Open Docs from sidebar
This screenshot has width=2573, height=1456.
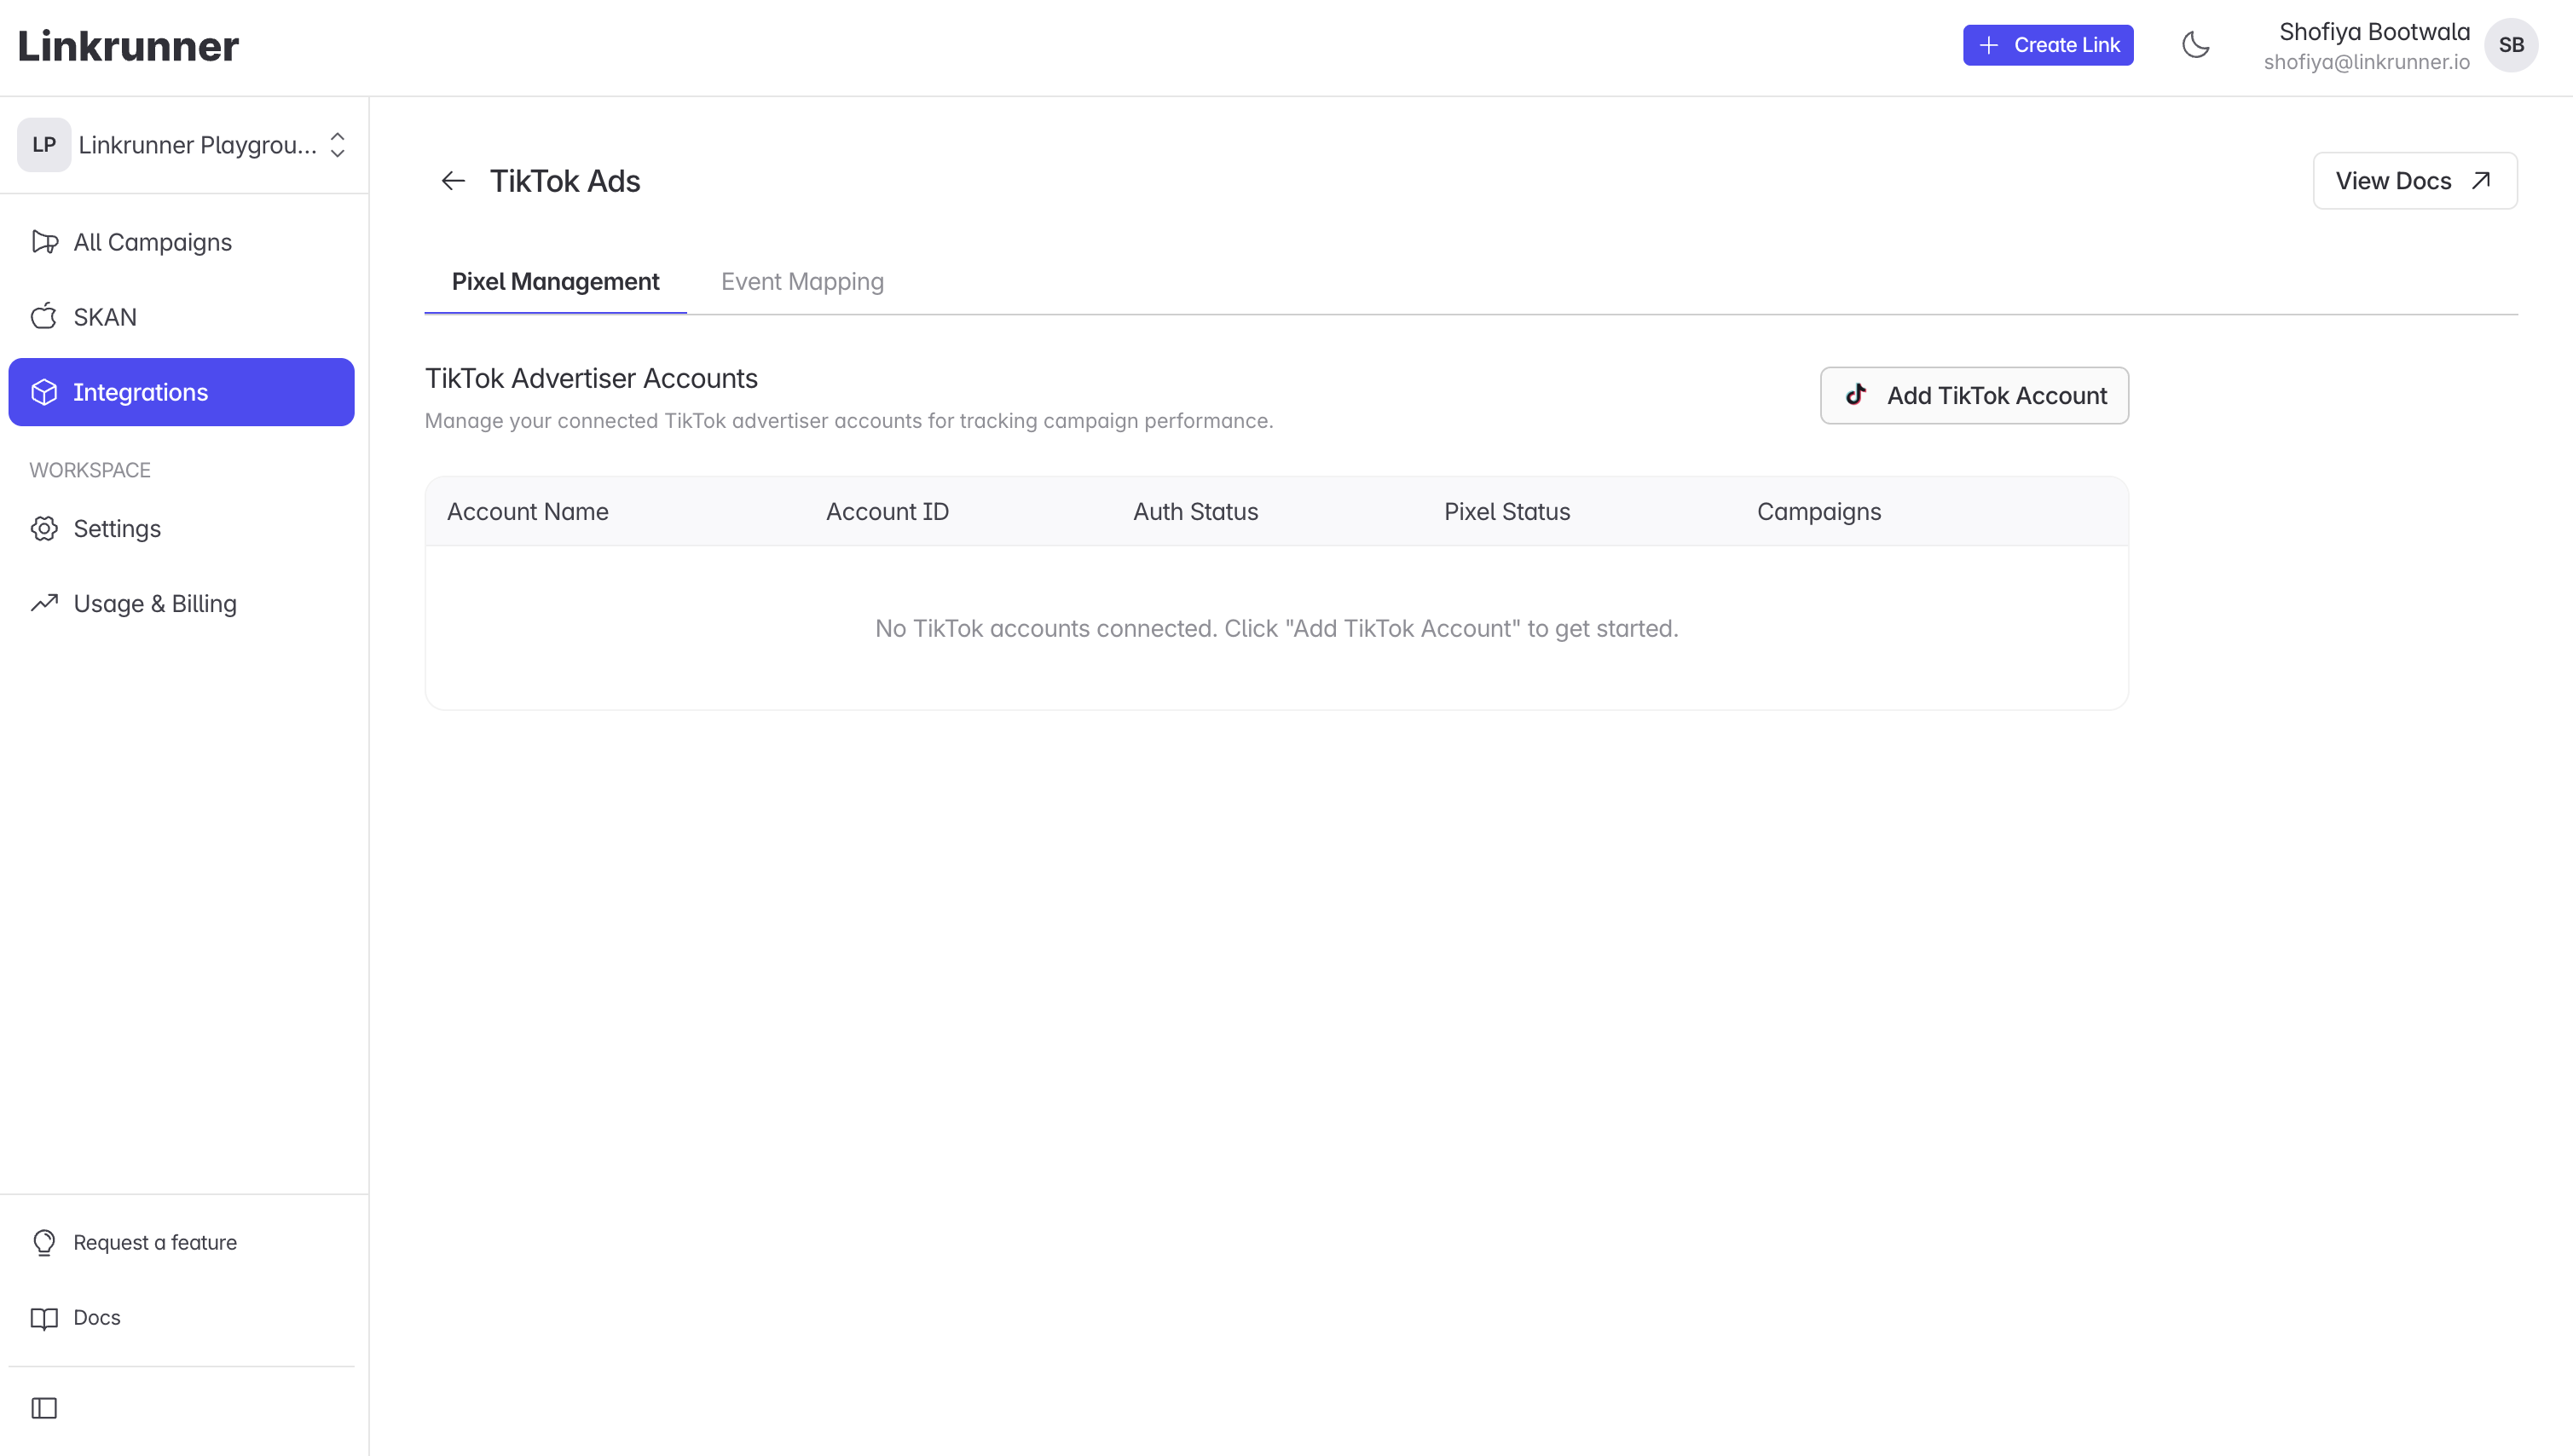tap(181, 1317)
